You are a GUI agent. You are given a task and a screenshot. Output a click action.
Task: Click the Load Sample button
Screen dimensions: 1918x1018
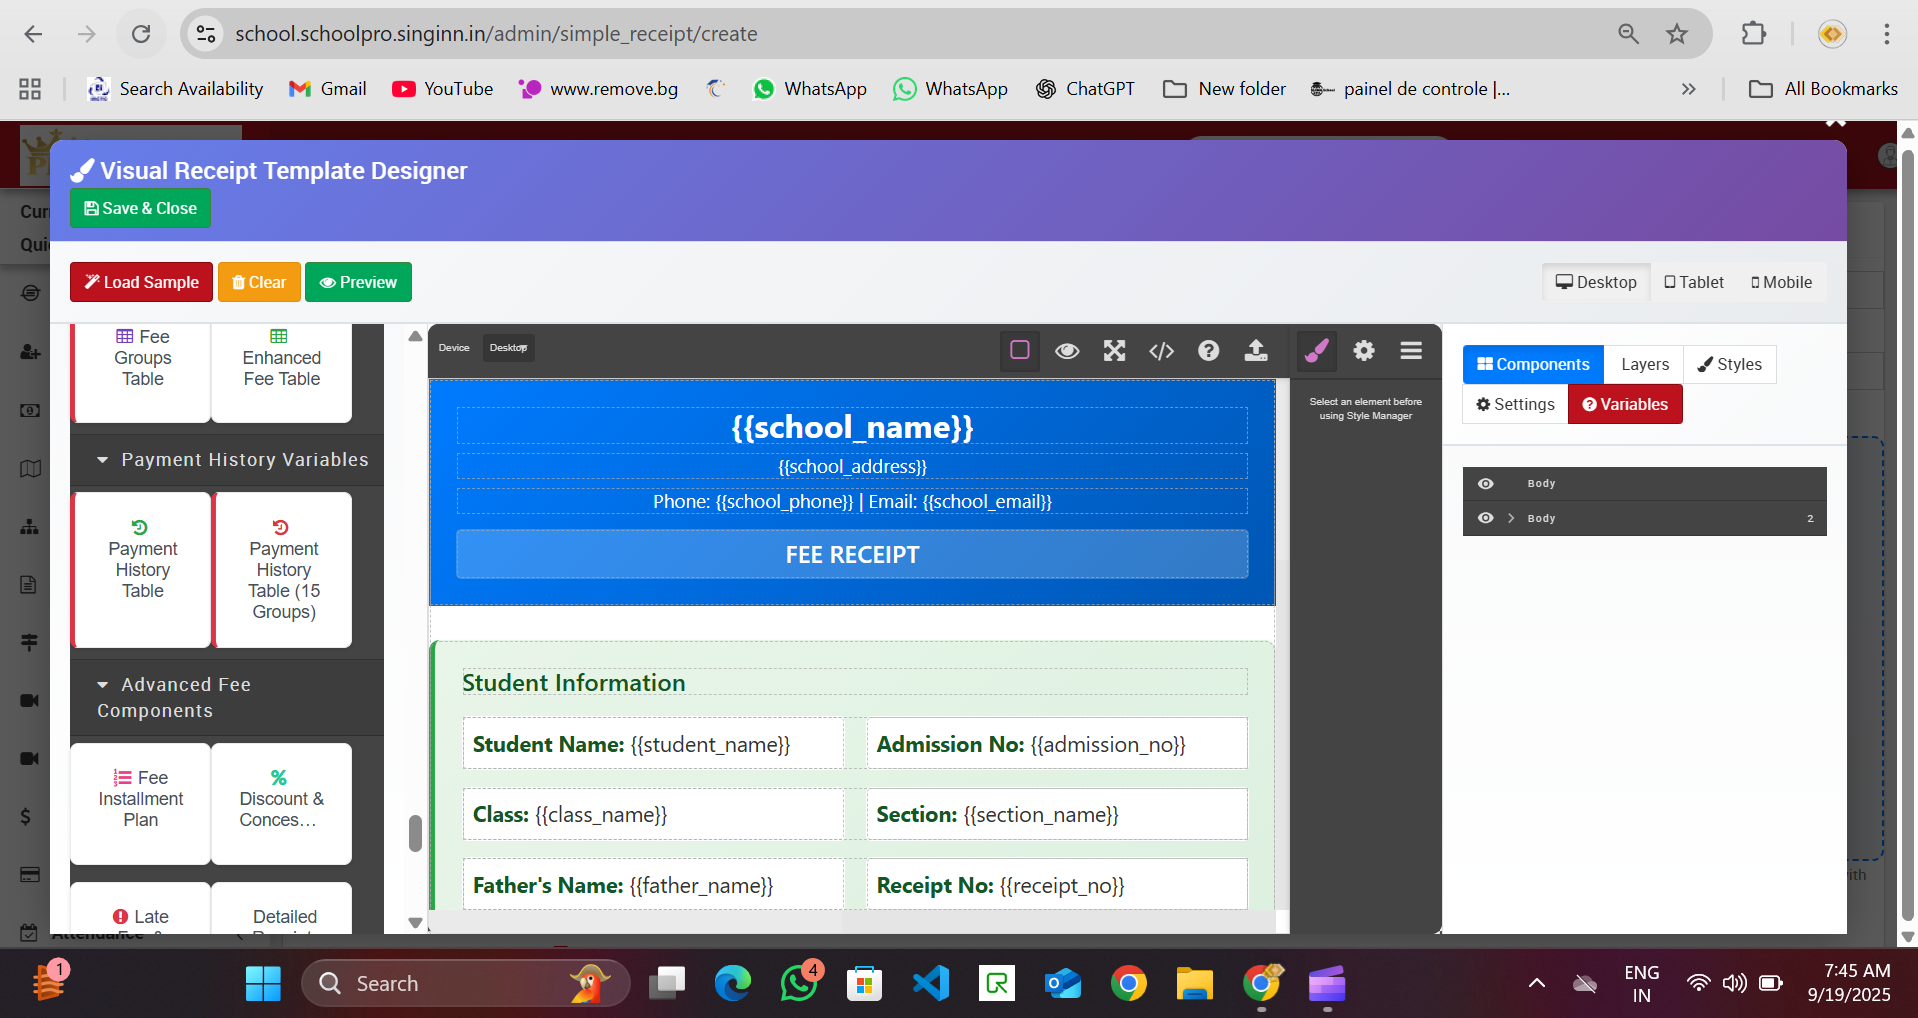click(141, 282)
